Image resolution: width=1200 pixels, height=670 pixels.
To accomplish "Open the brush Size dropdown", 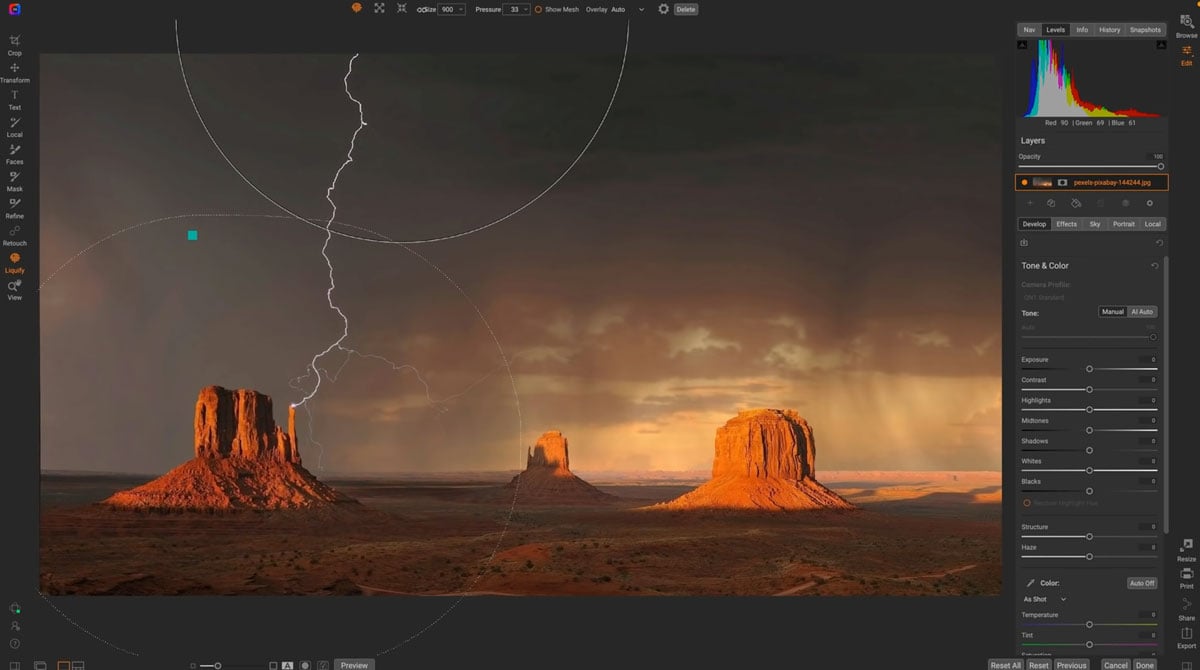I will click(452, 9).
